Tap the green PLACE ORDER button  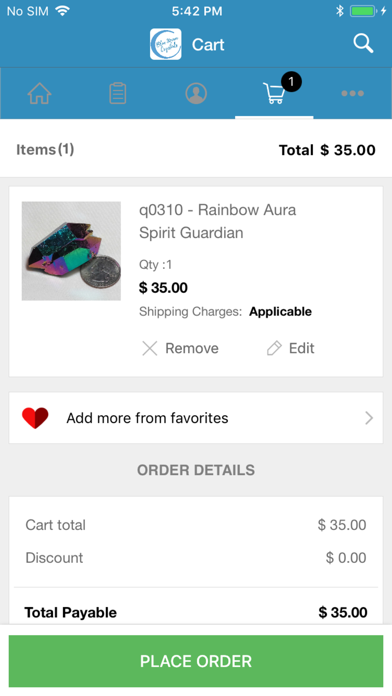pyautogui.click(x=196, y=661)
